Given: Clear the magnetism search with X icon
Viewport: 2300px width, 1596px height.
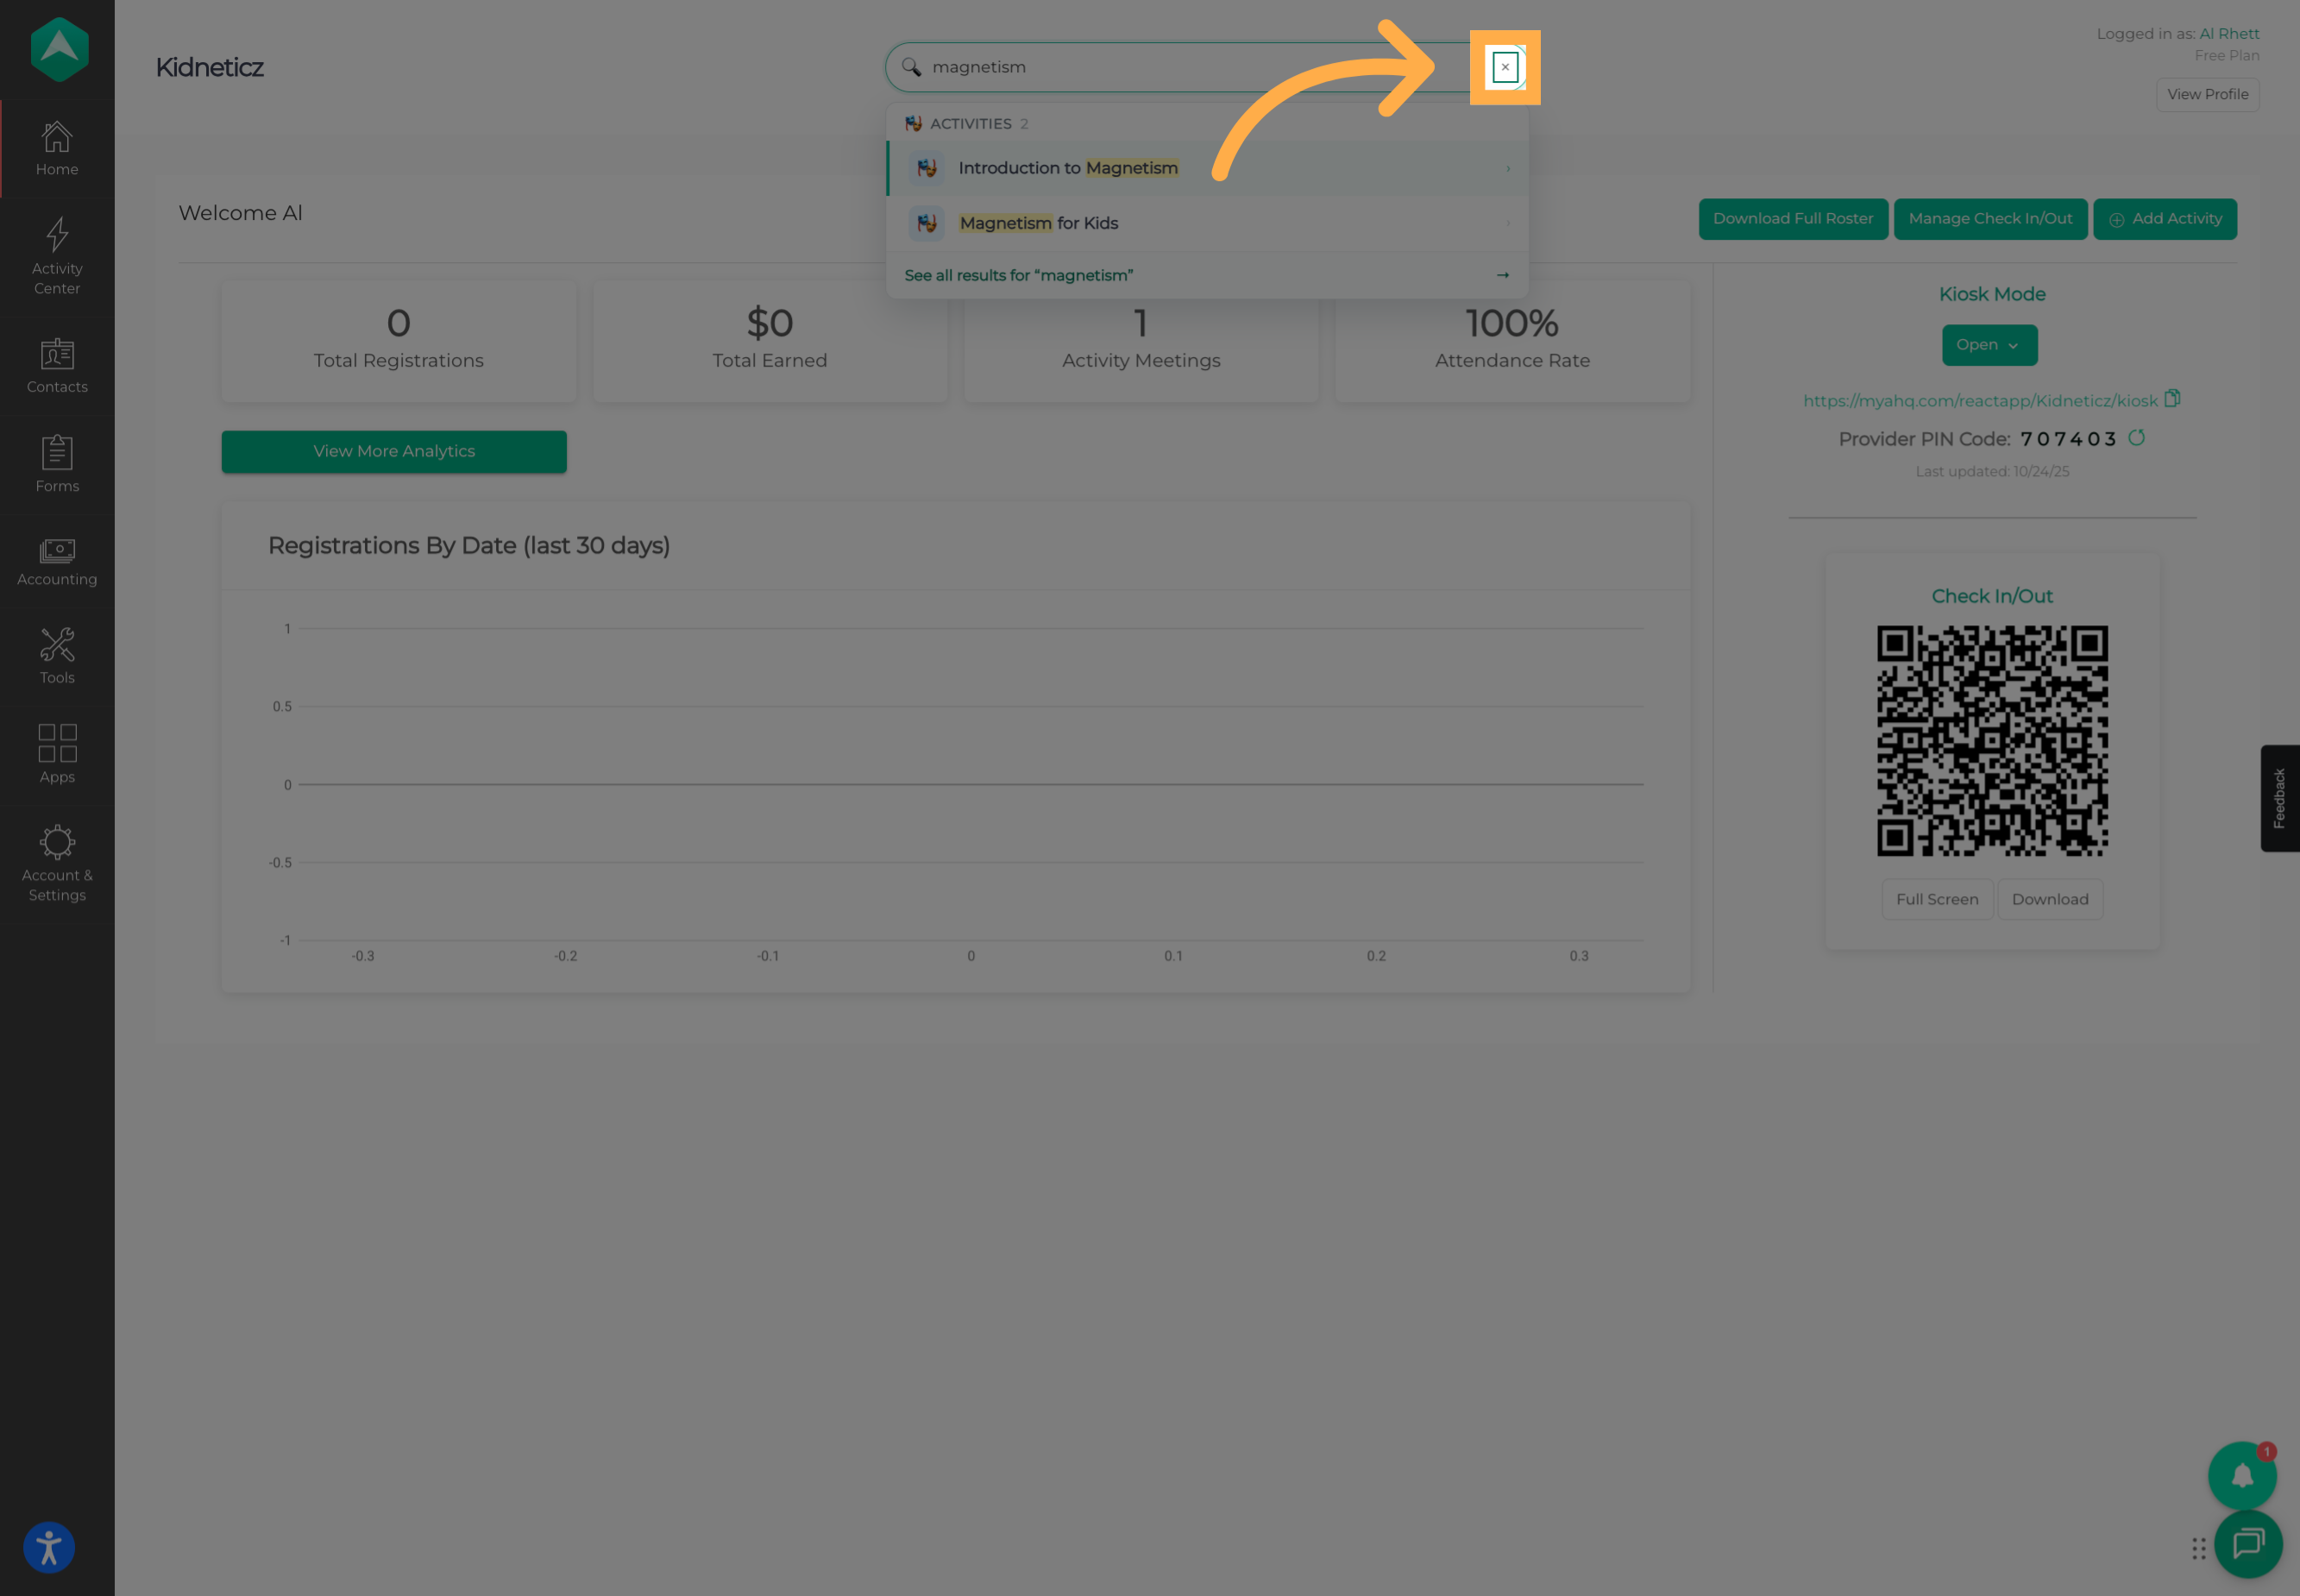Looking at the screenshot, I should (1504, 67).
